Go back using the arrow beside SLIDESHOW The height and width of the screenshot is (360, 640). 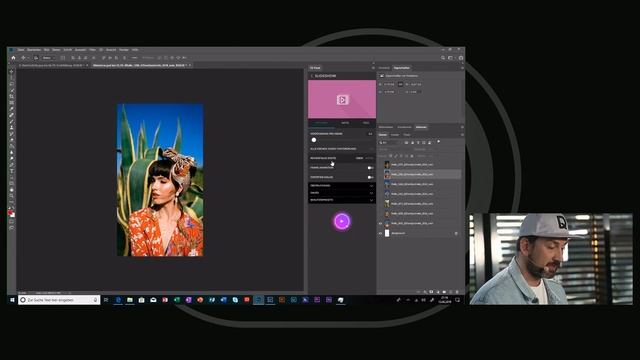click(311, 76)
